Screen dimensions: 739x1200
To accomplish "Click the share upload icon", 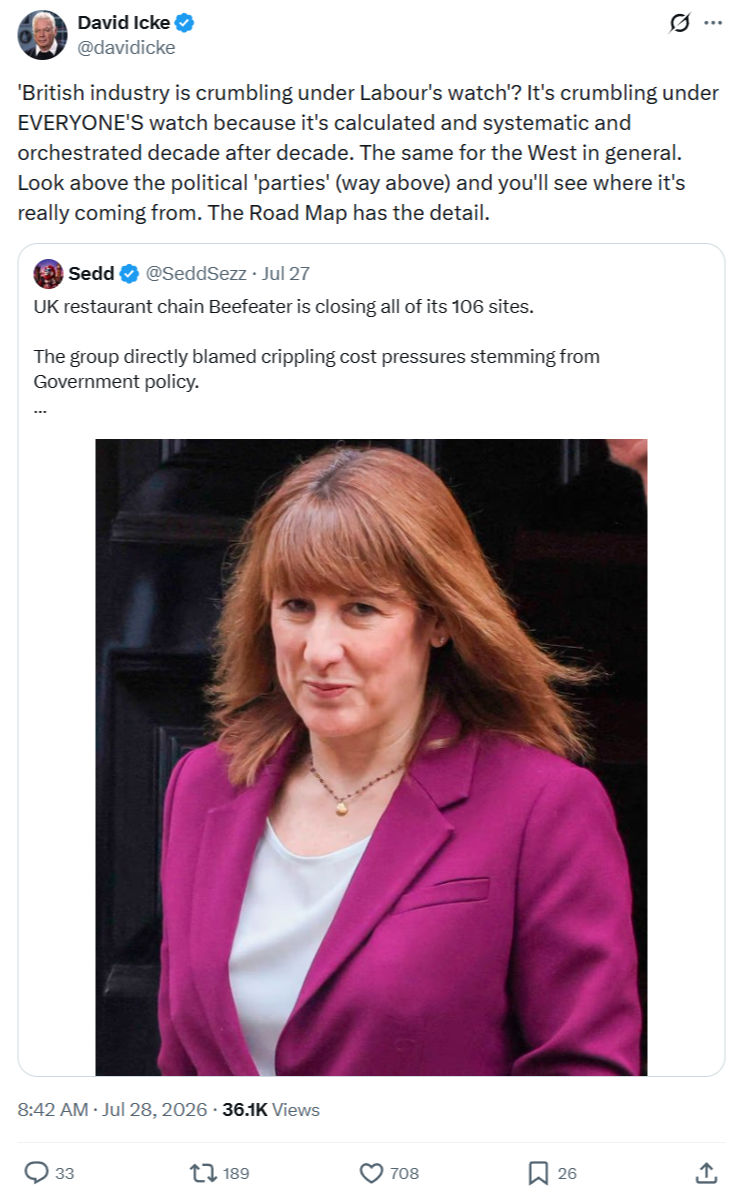I will pyautogui.click(x=706, y=1172).
